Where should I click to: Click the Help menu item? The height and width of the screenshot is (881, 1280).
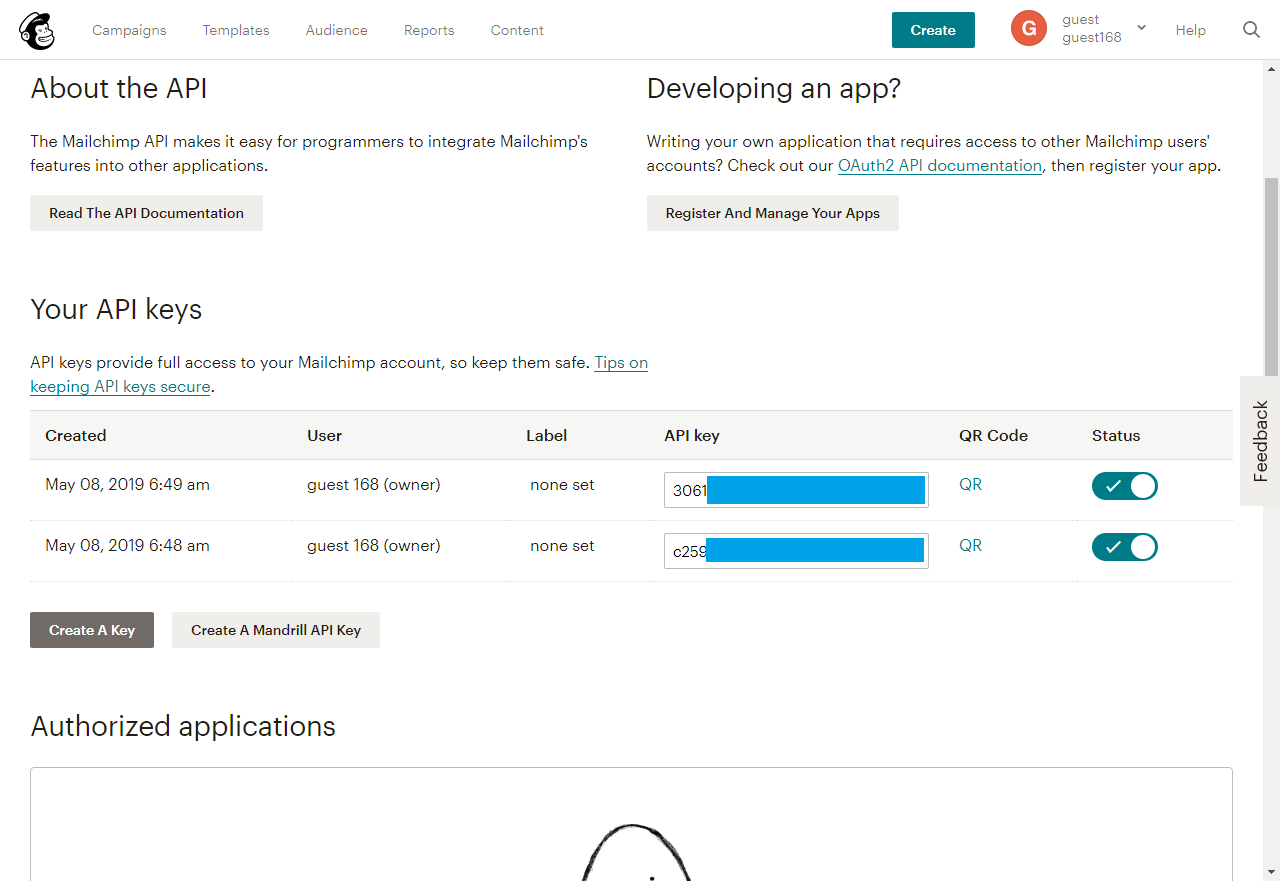(1190, 30)
